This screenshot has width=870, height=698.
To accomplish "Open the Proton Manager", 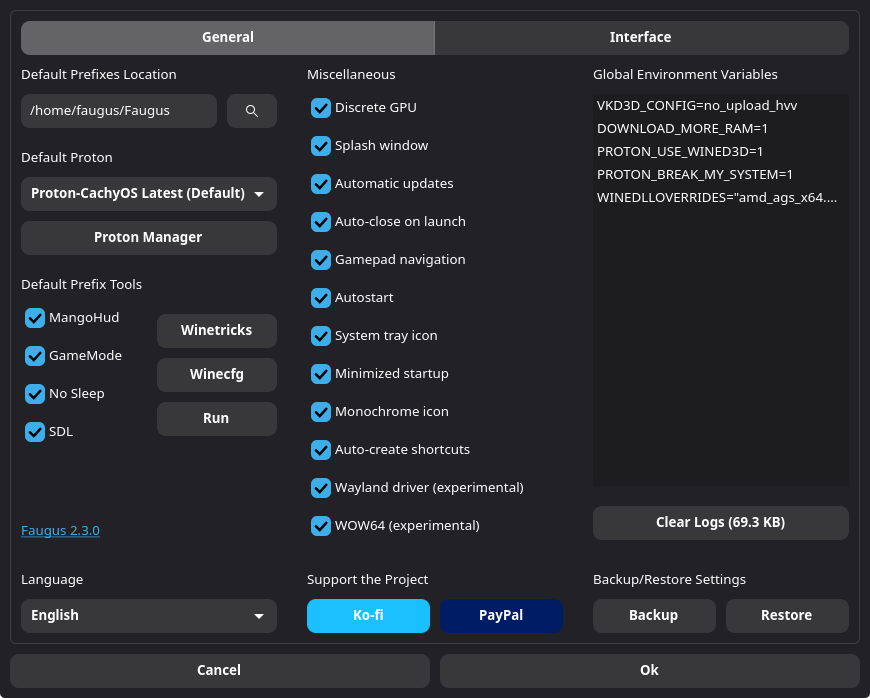I will (149, 237).
